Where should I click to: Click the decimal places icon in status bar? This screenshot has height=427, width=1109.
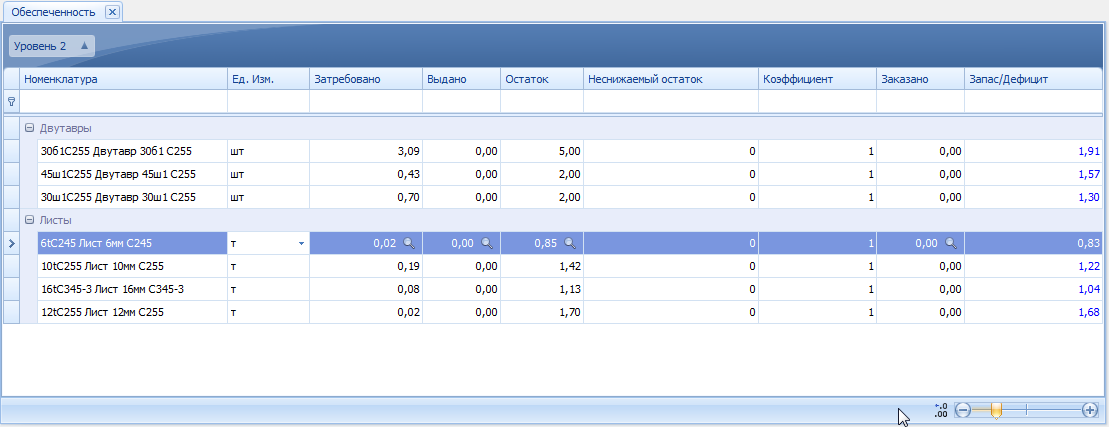pyautogui.click(x=939, y=410)
